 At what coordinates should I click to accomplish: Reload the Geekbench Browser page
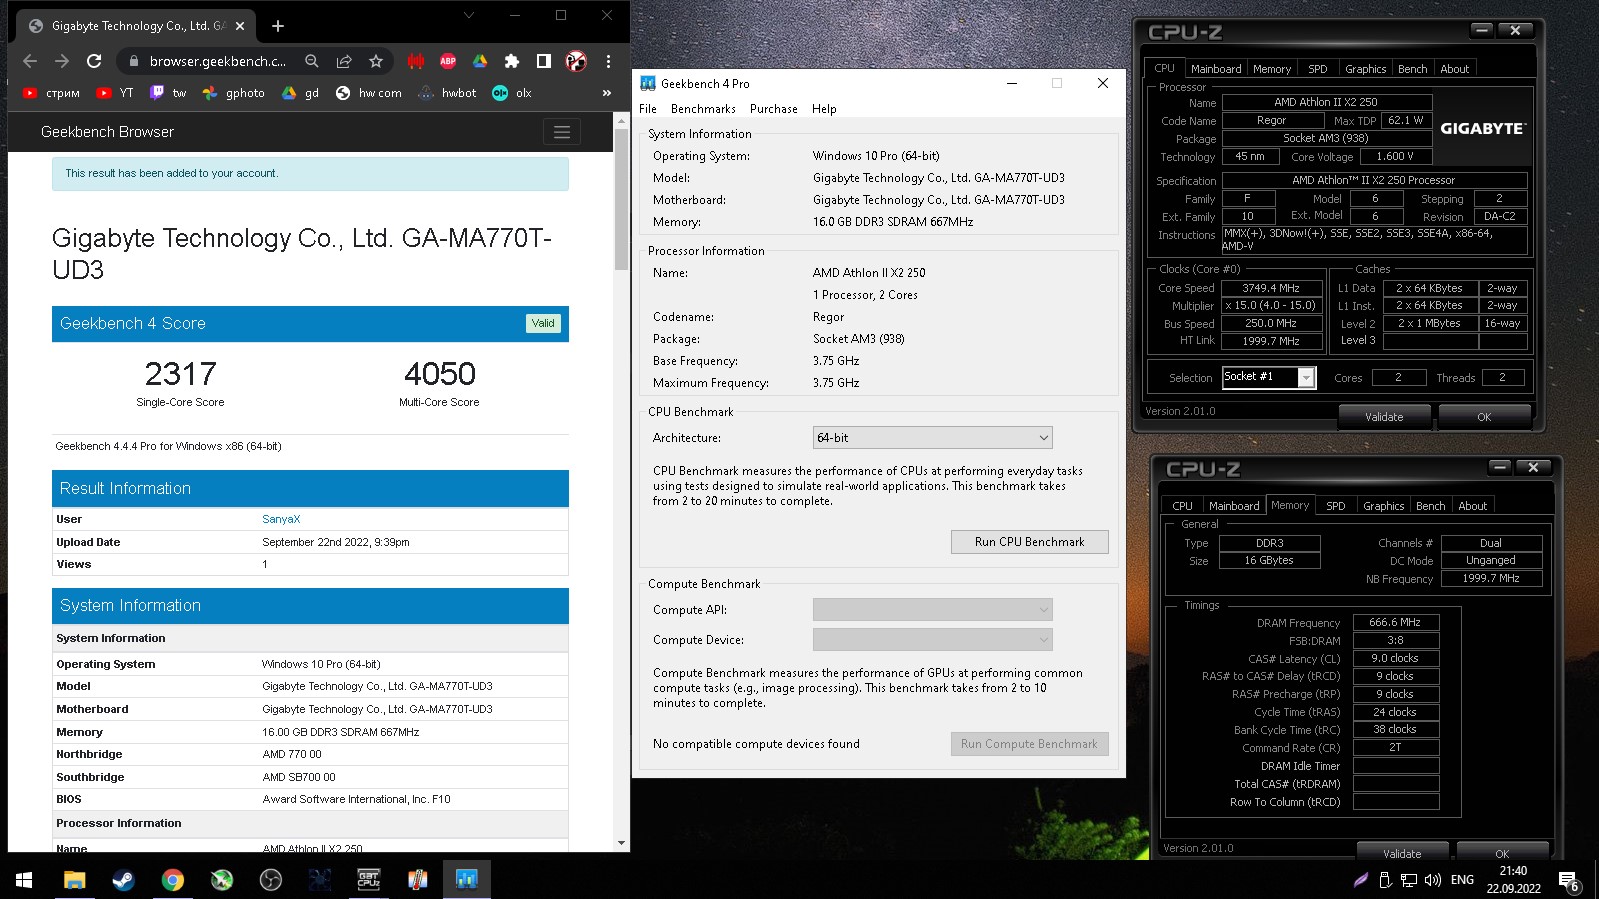[x=94, y=61]
